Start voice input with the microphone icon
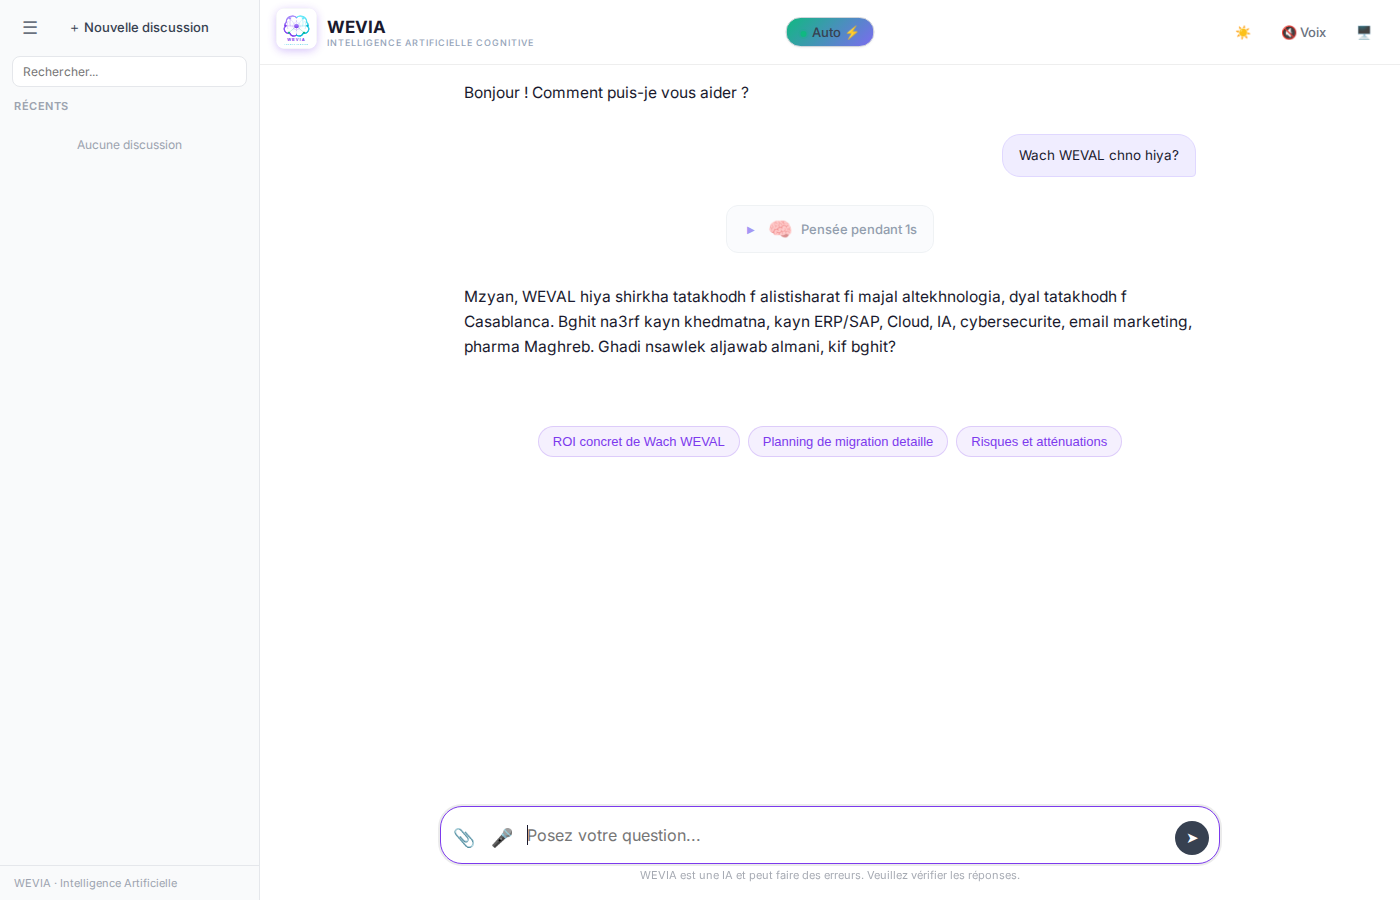 point(502,837)
